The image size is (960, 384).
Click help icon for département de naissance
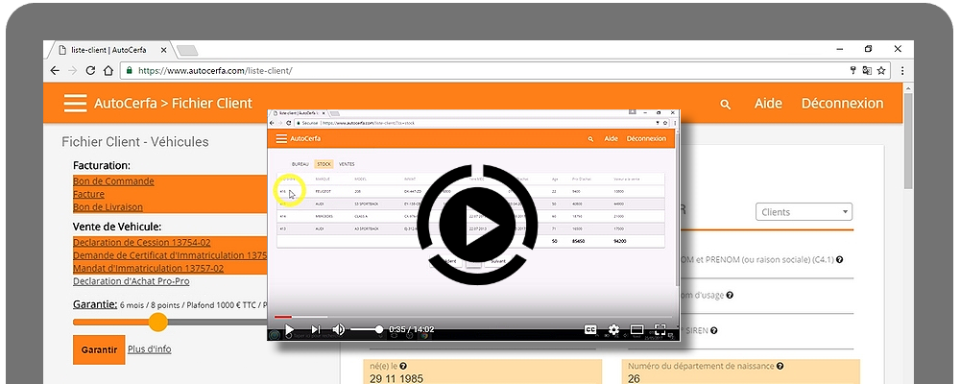tap(781, 366)
